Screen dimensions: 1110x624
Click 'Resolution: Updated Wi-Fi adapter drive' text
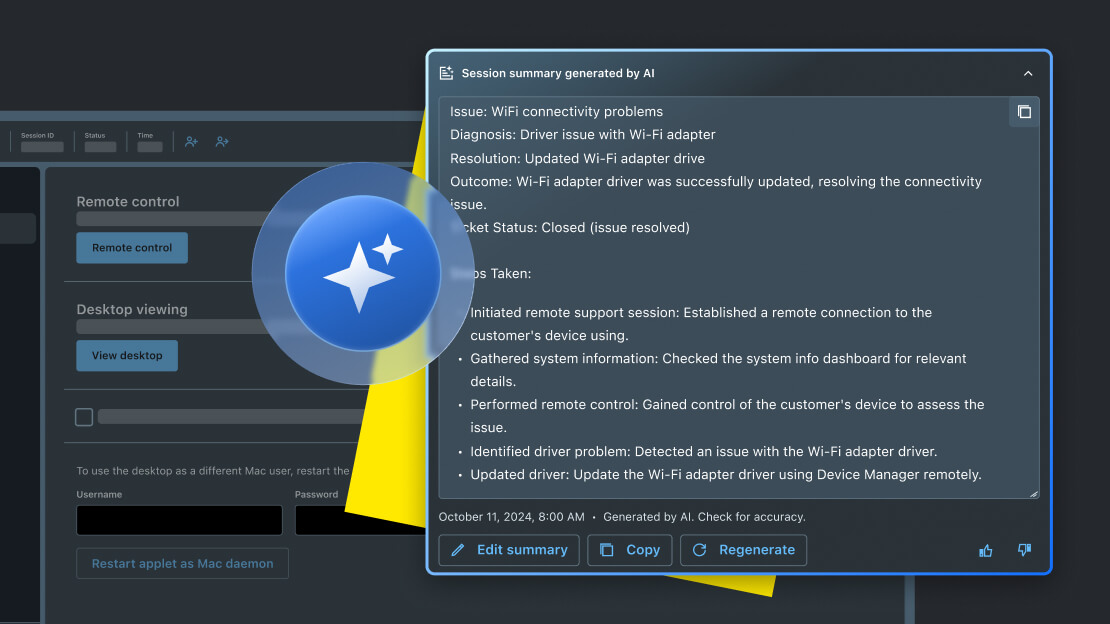point(578,159)
